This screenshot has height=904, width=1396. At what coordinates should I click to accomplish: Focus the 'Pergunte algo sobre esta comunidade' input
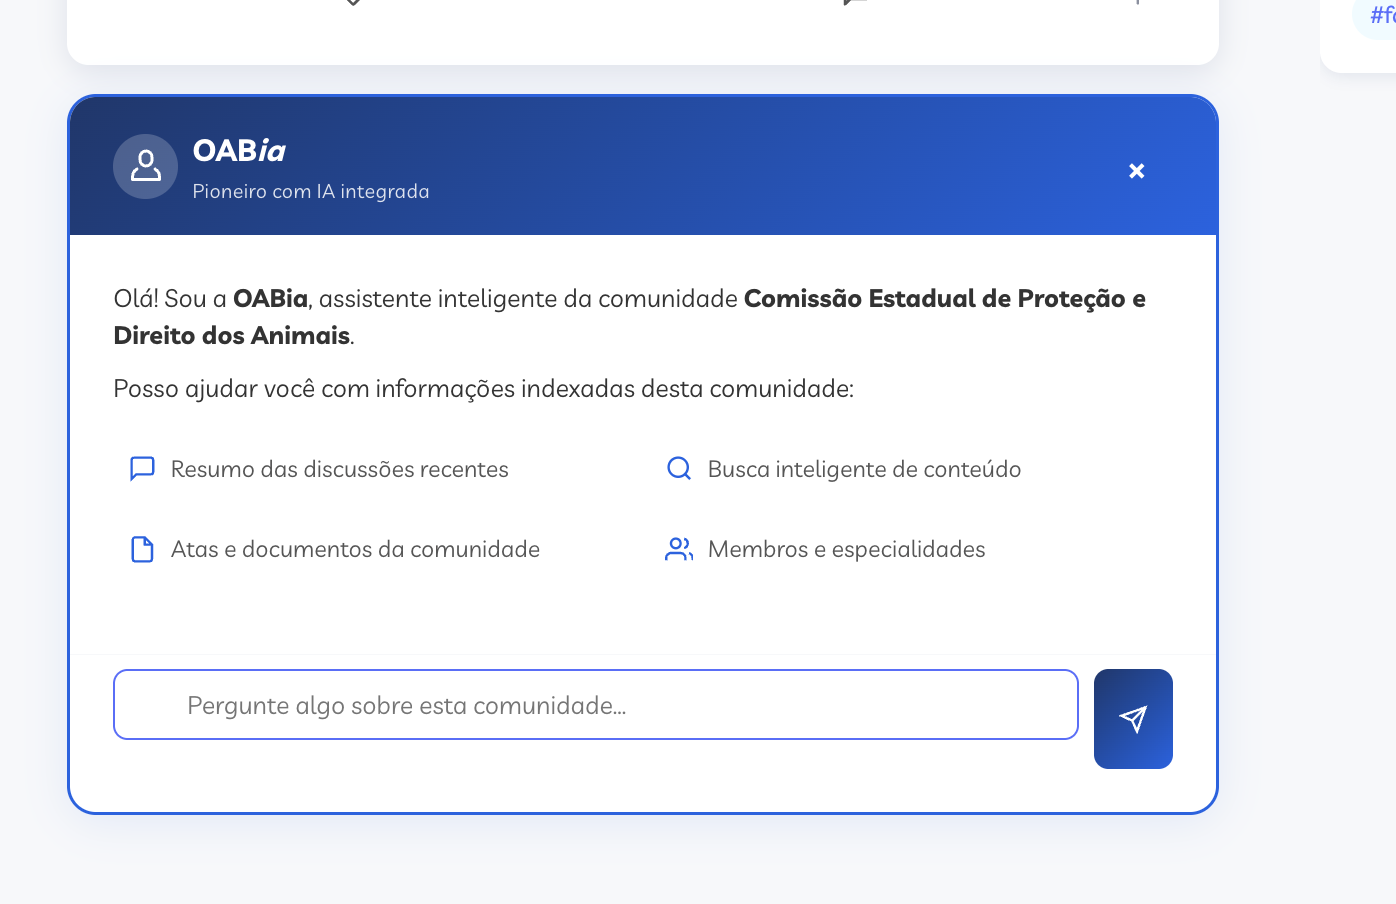click(x=595, y=705)
